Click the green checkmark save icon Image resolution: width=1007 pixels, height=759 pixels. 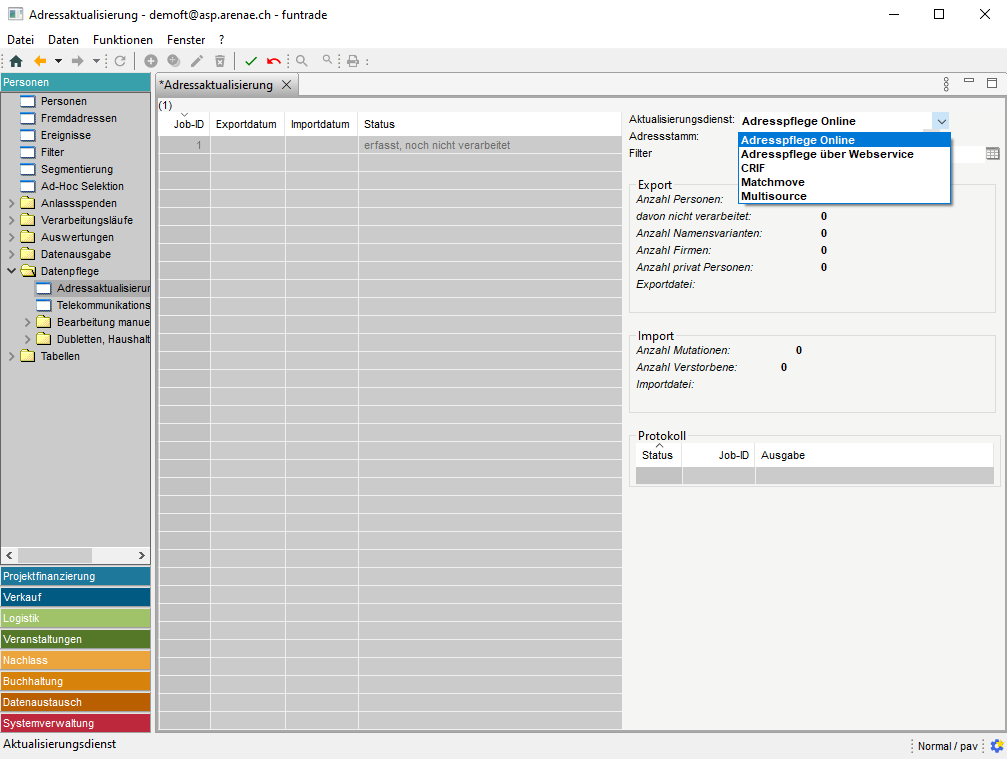(251, 61)
